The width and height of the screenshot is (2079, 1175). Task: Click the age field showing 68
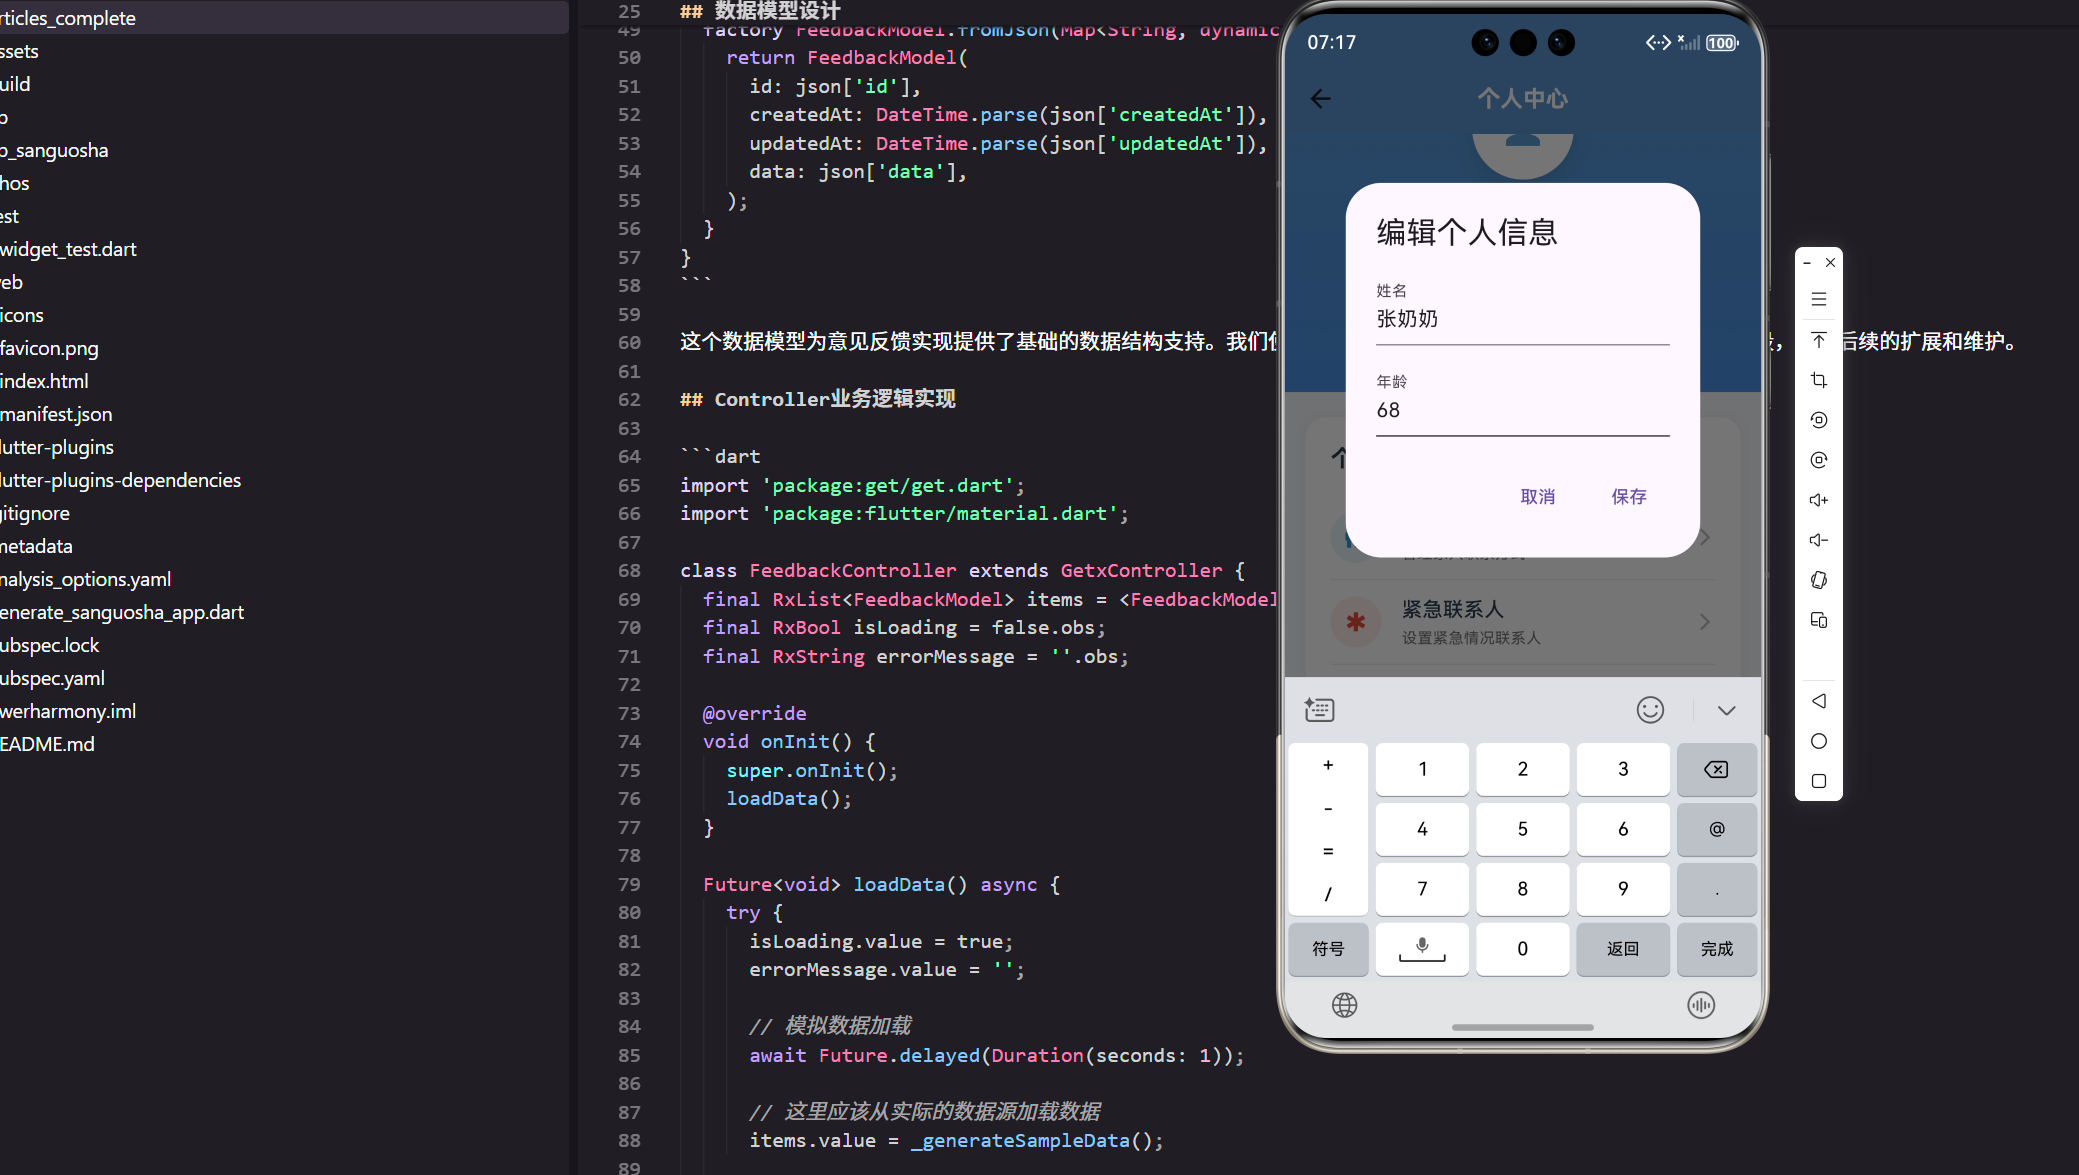[x=1520, y=410]
